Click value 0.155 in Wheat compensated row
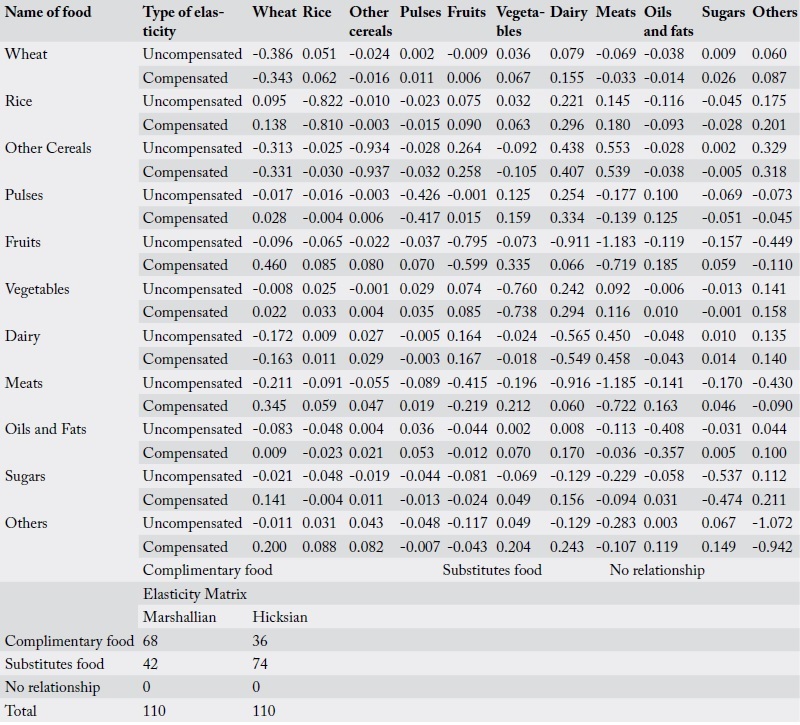This screenshot has width=800, height=725. [x=567, y=78]
